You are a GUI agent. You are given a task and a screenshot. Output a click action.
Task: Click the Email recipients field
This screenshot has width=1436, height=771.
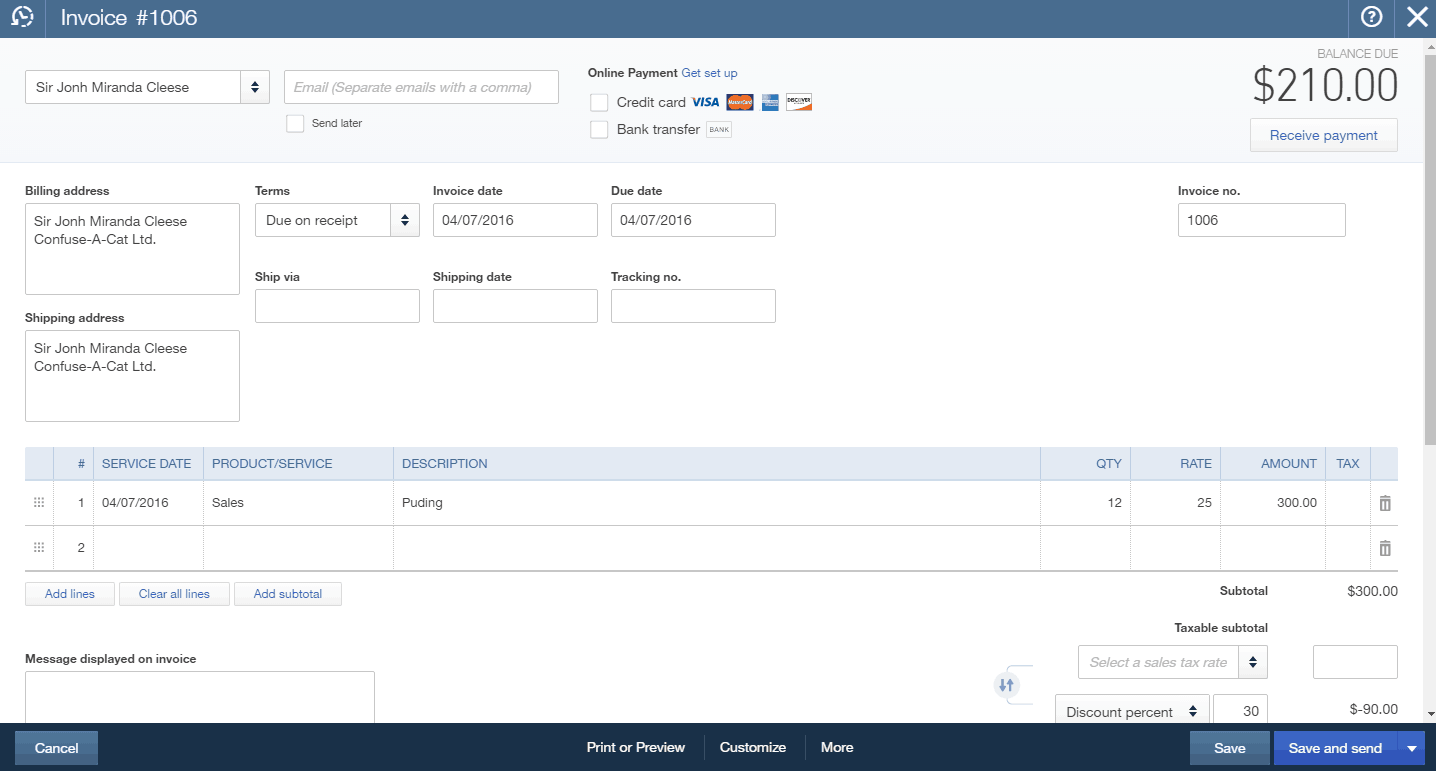tap(420, 87)
